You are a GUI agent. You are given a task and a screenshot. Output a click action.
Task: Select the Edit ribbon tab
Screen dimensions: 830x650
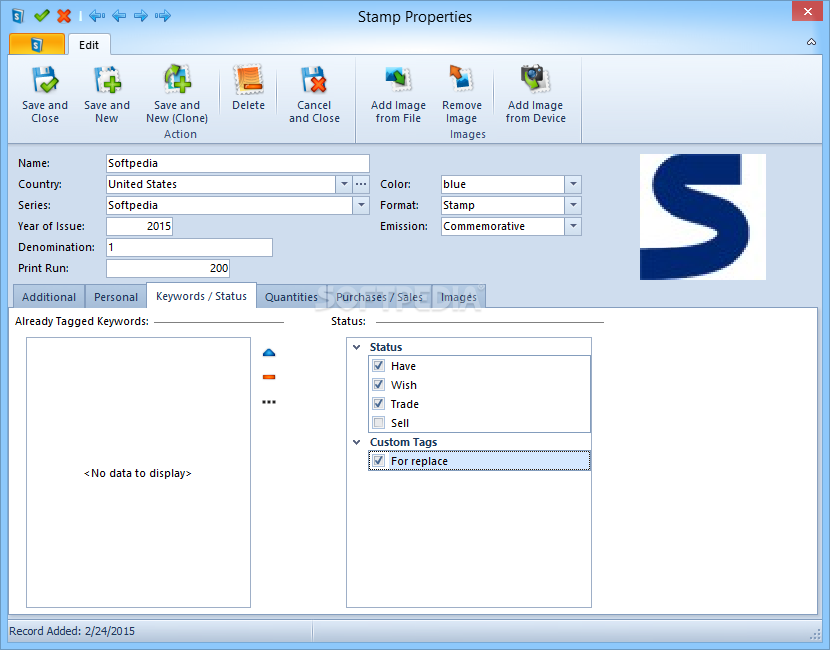point(89,45)
